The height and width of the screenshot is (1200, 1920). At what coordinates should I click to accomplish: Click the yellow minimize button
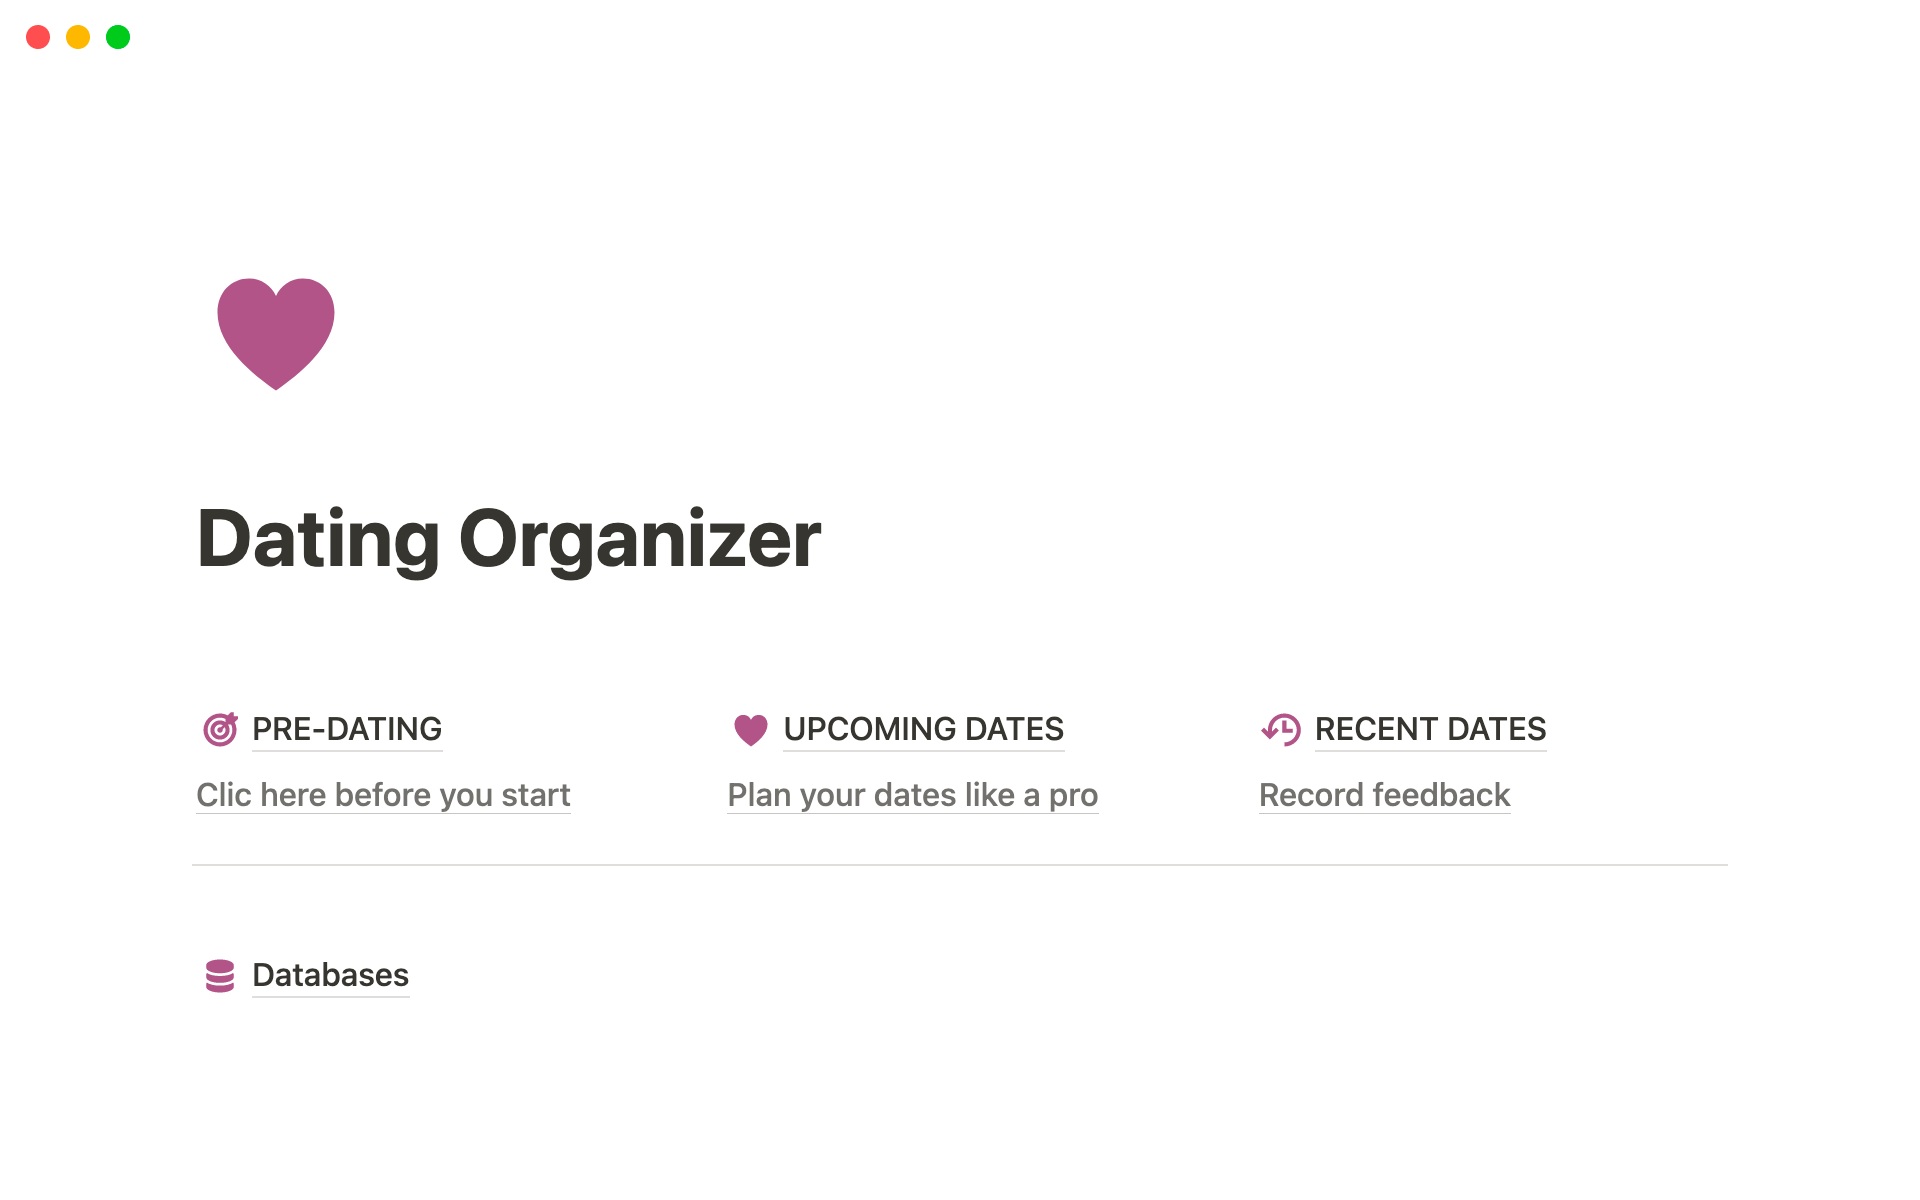click(x=78, y=36)
